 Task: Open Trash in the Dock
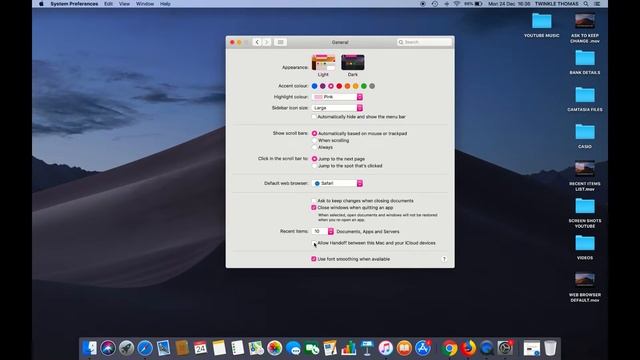pyautogui.click(x=550, y=348)
